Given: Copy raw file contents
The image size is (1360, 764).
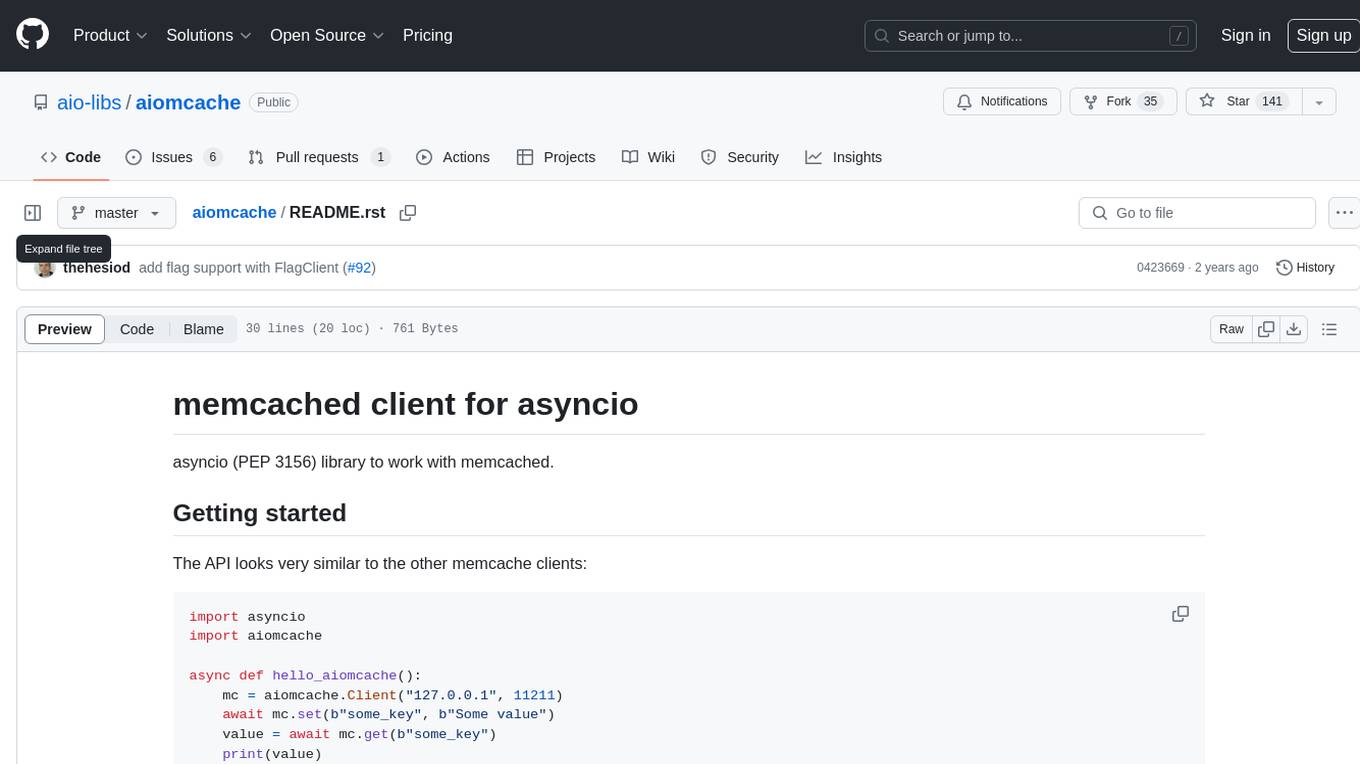Looking at the screenshot, I should pos(1266,329).
